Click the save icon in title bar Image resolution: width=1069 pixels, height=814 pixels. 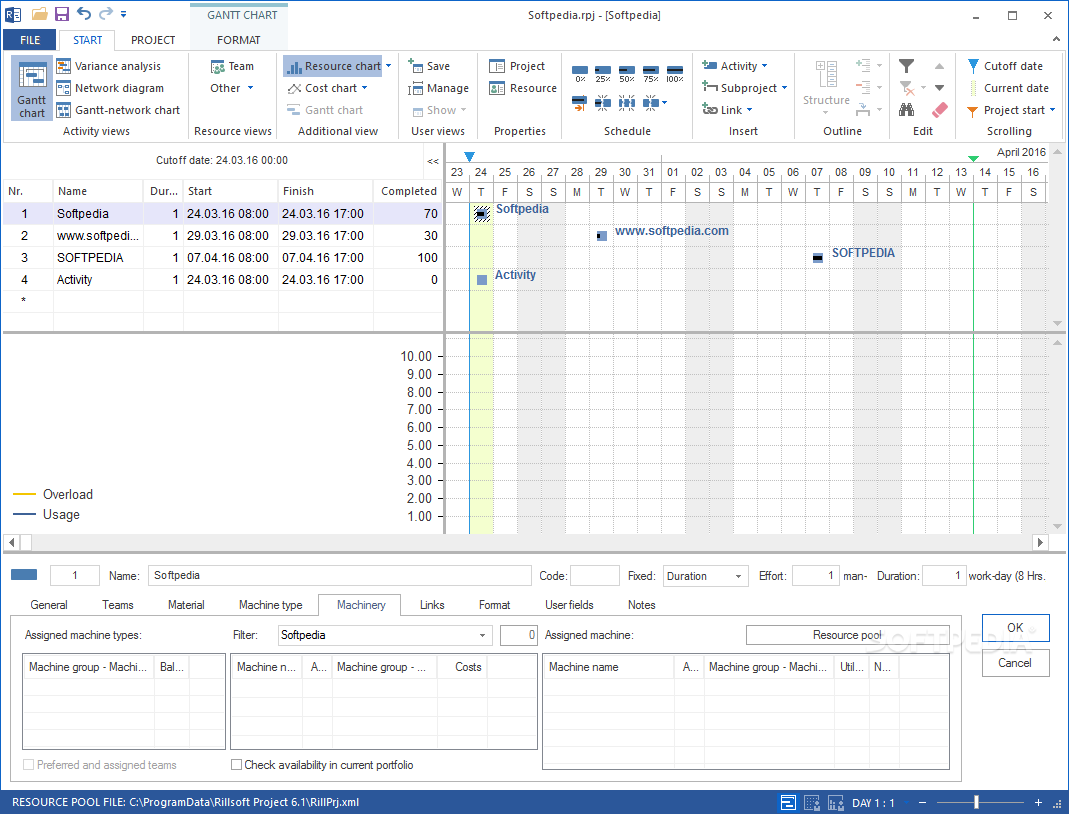61,14
